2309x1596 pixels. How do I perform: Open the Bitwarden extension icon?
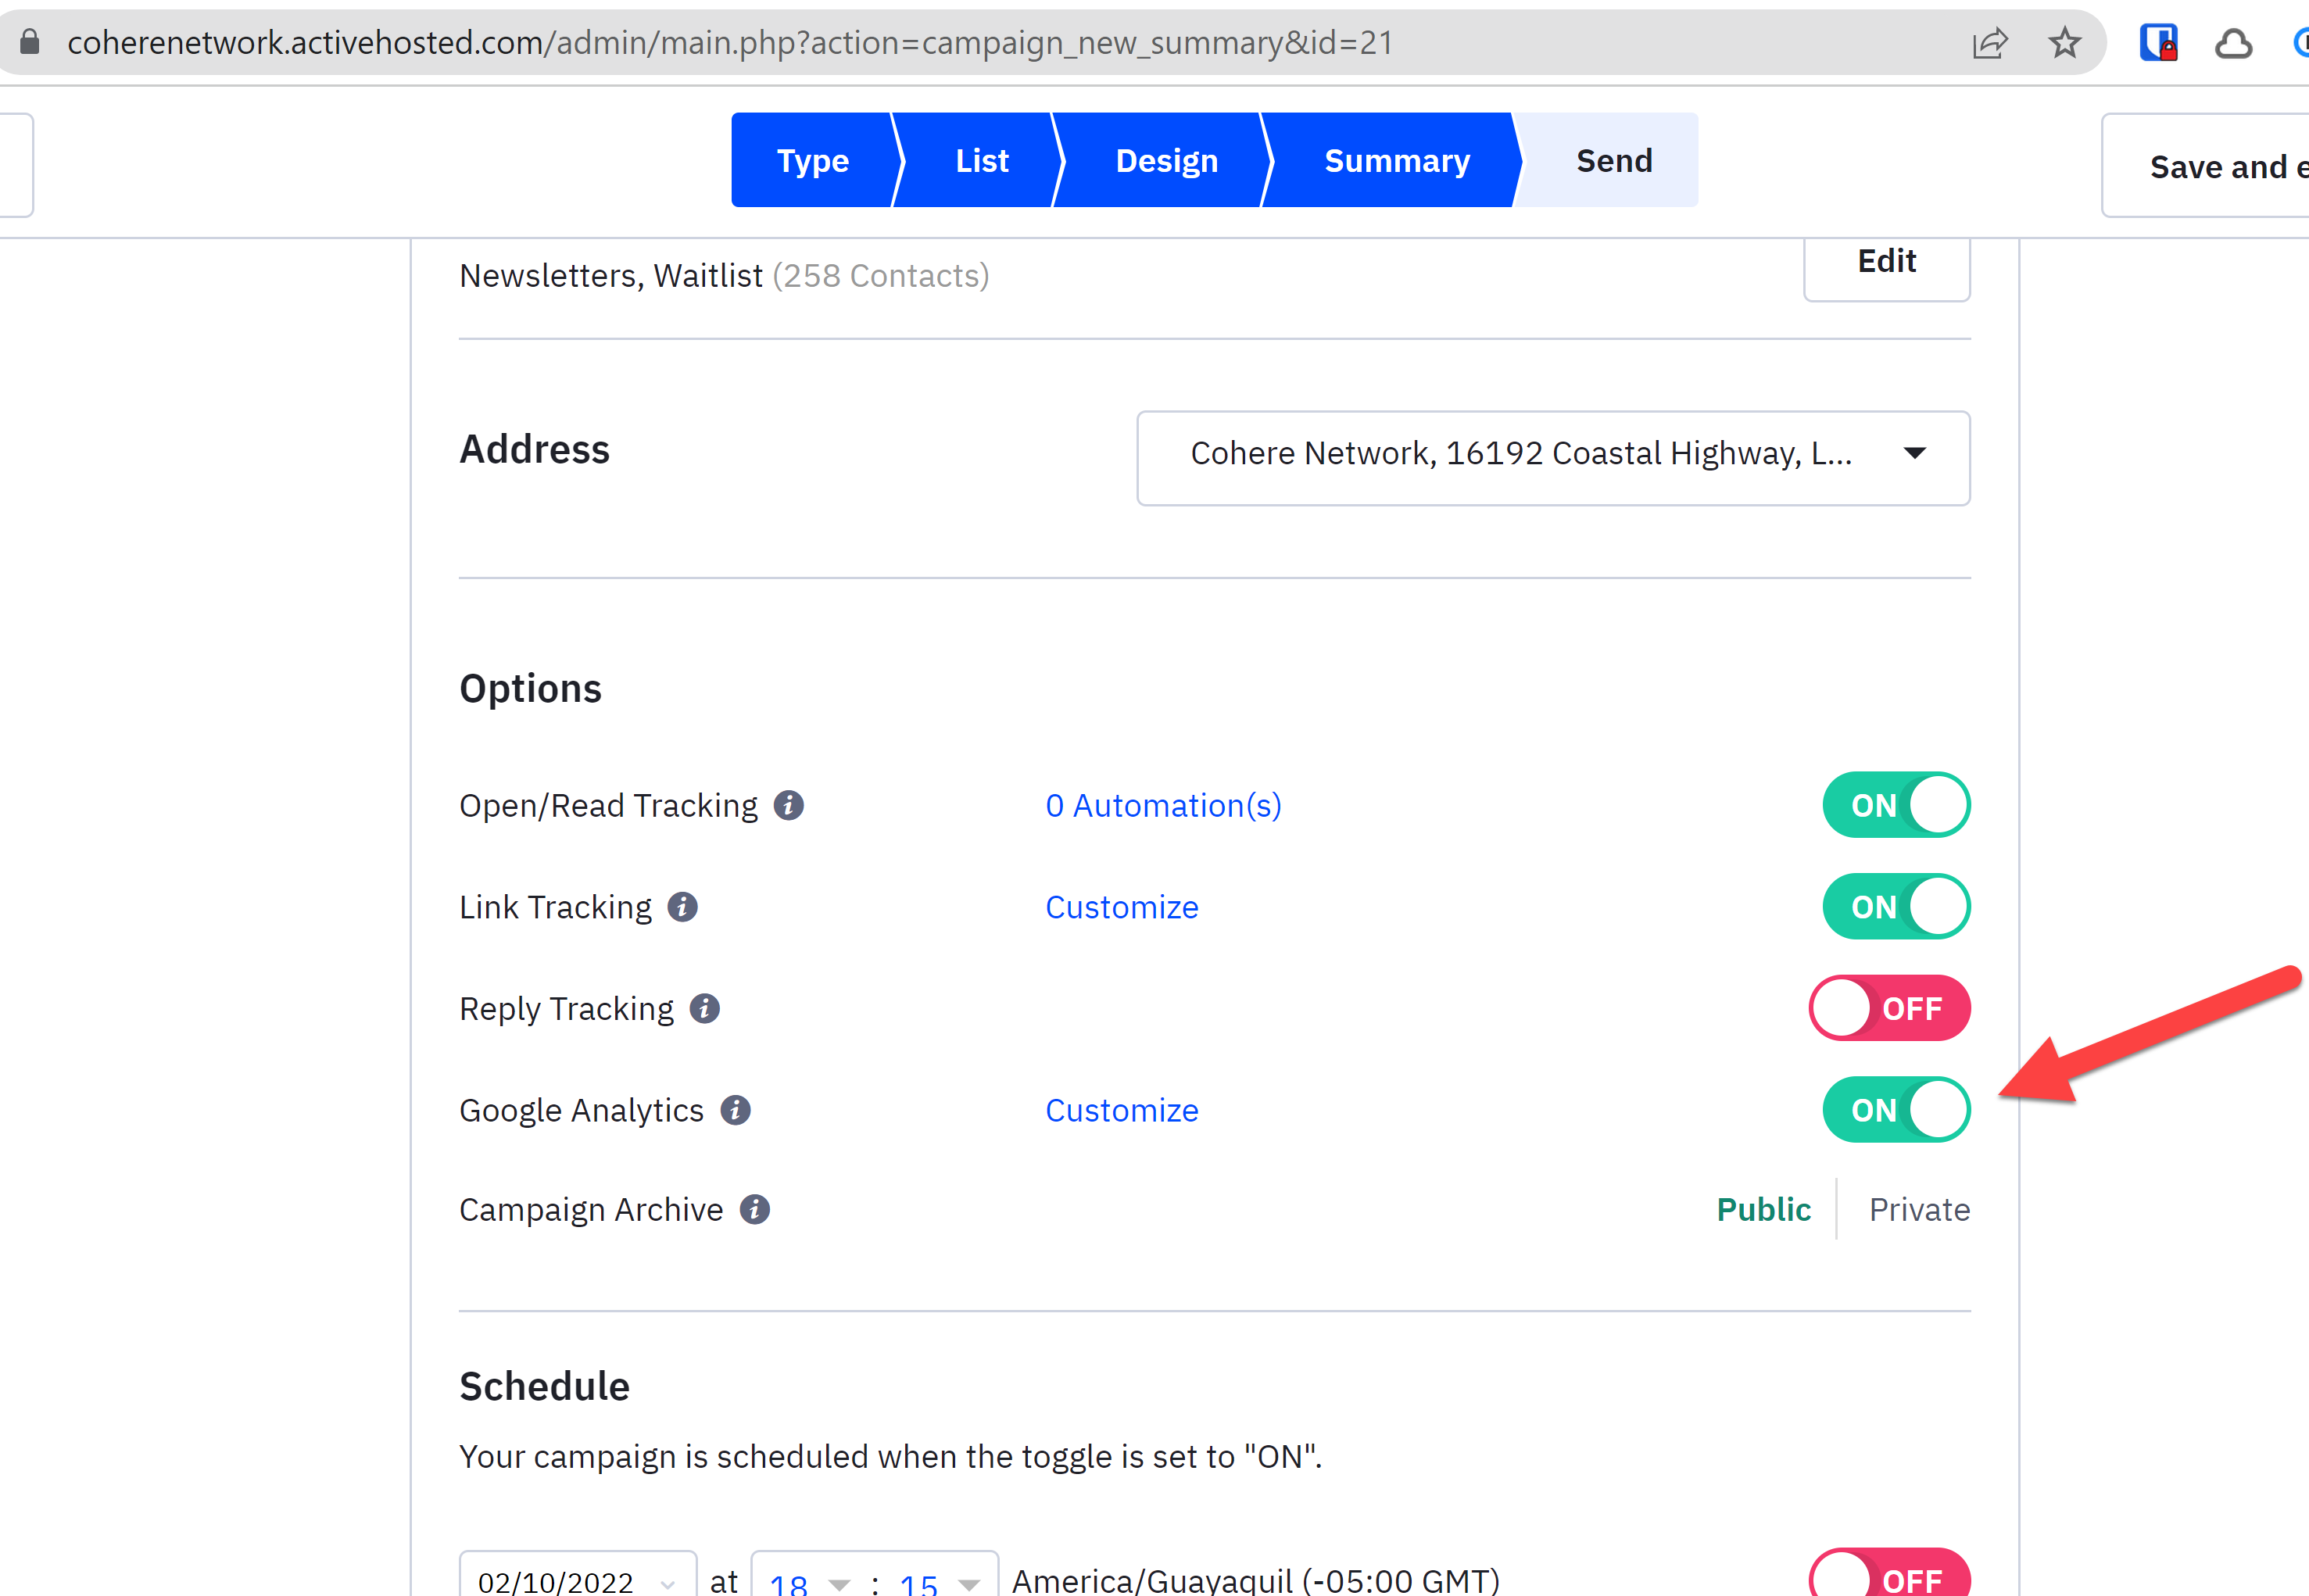pyautogui.click(x=2158, y=43)
